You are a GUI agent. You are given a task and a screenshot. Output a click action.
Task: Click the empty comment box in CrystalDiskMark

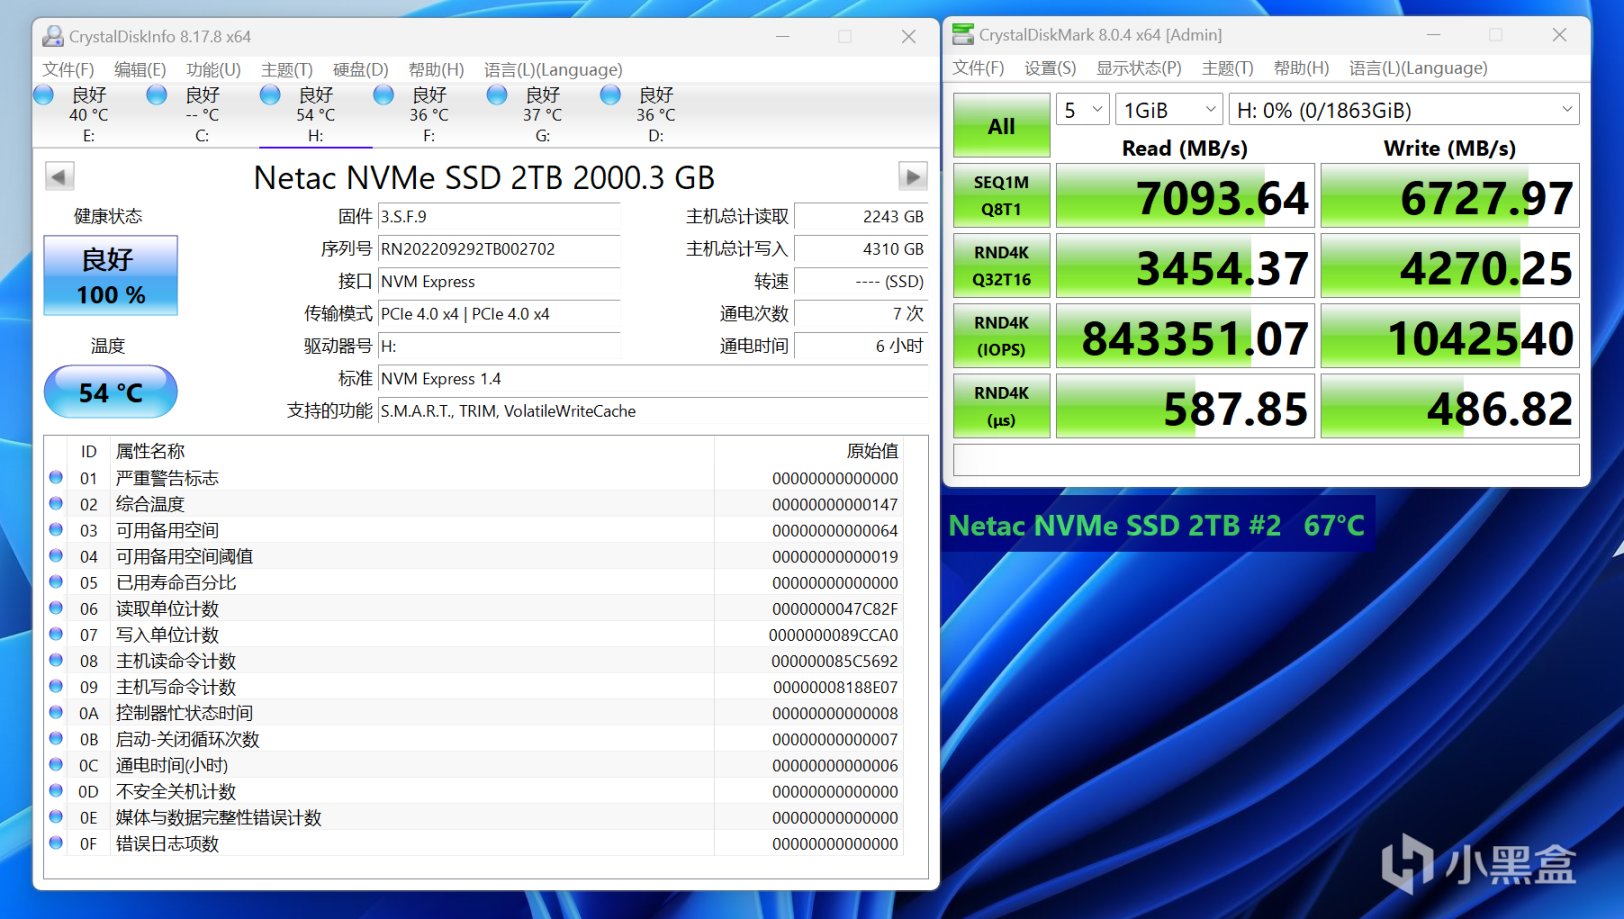click(x=1266, y=460)
